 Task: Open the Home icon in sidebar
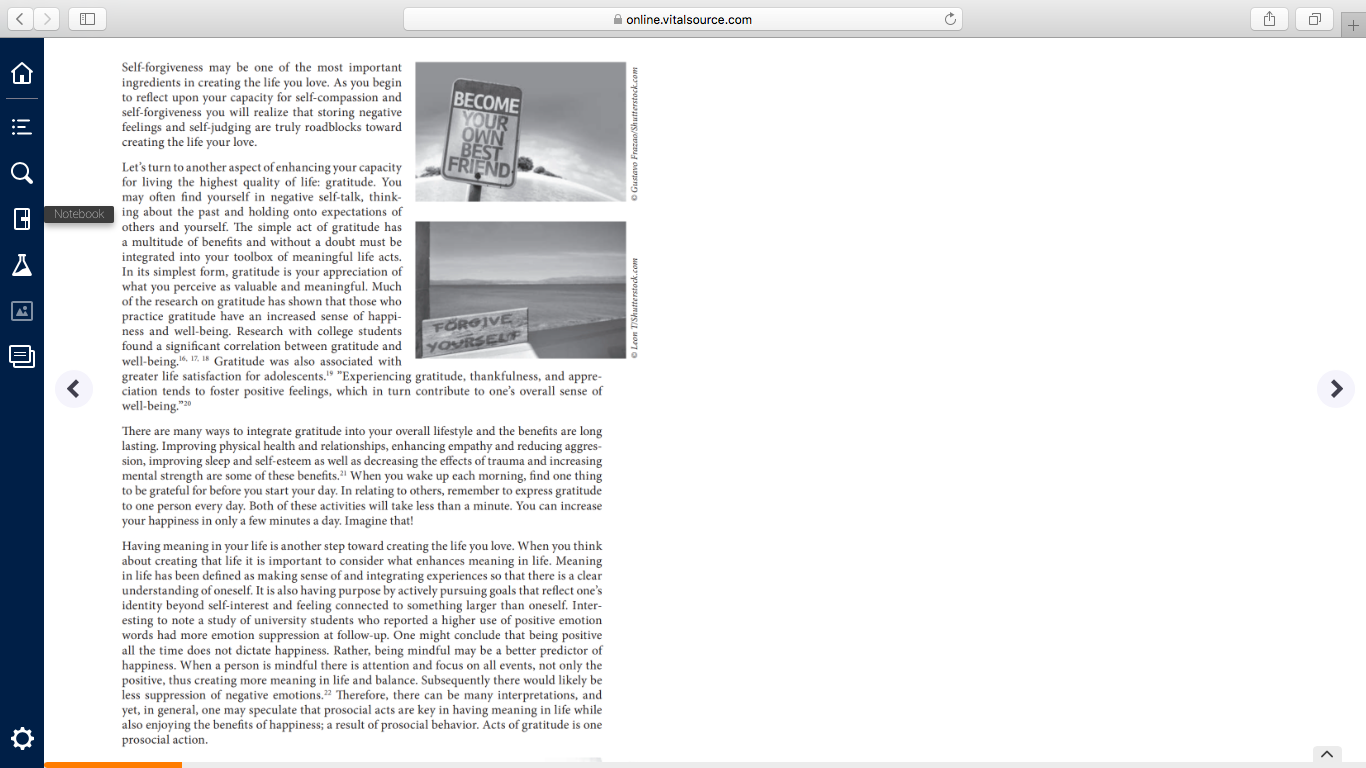tap(21, 73)
